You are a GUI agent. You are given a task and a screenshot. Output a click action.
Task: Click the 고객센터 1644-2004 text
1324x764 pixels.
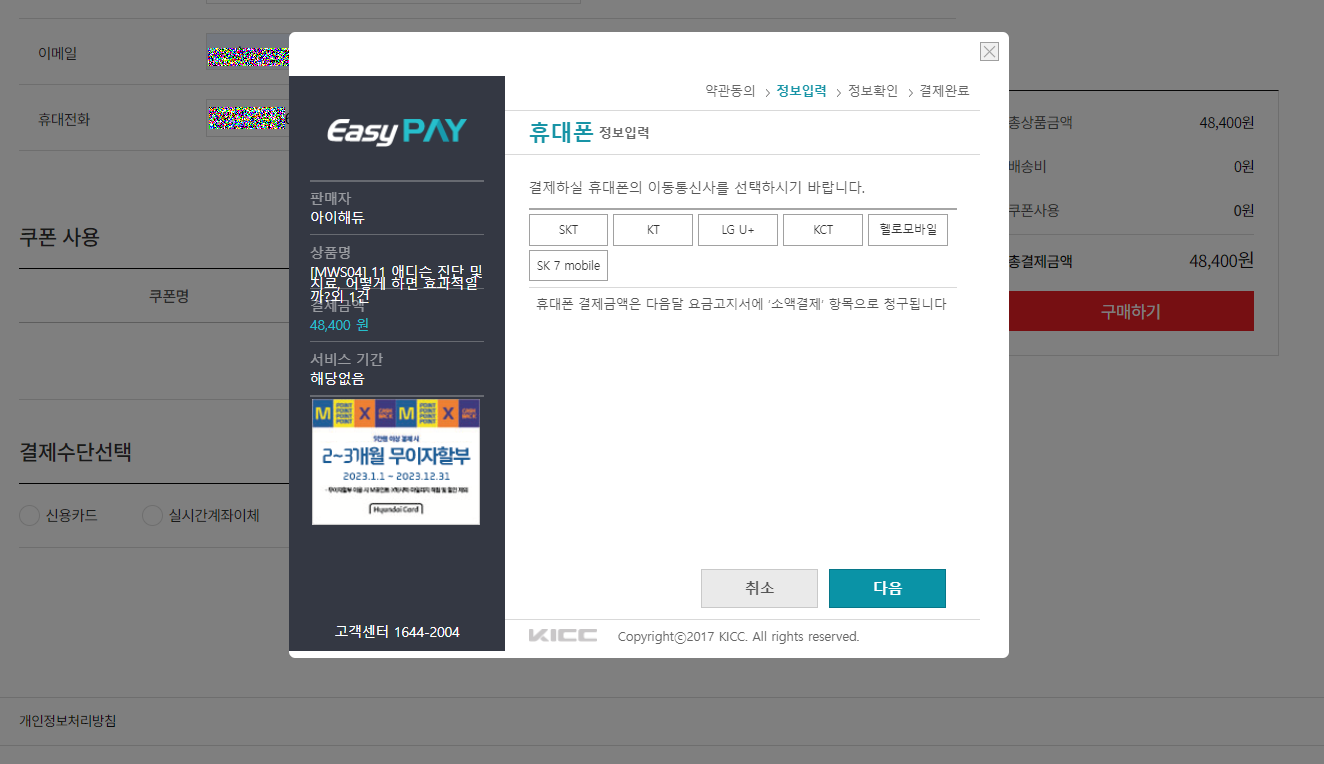coord(397,632)
